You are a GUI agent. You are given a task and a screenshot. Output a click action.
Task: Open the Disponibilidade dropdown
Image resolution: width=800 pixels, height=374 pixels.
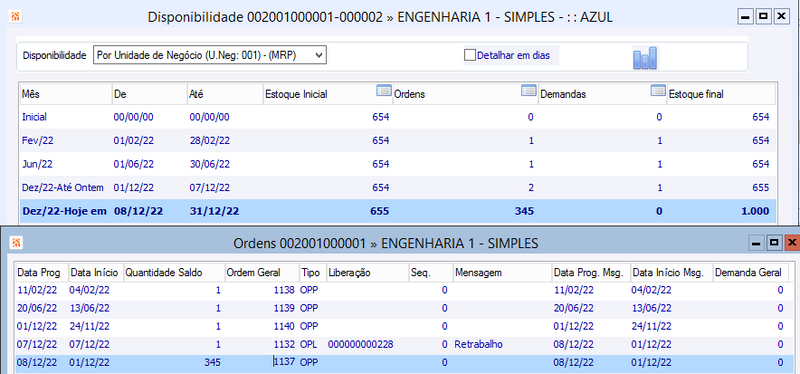coord(209,55)
